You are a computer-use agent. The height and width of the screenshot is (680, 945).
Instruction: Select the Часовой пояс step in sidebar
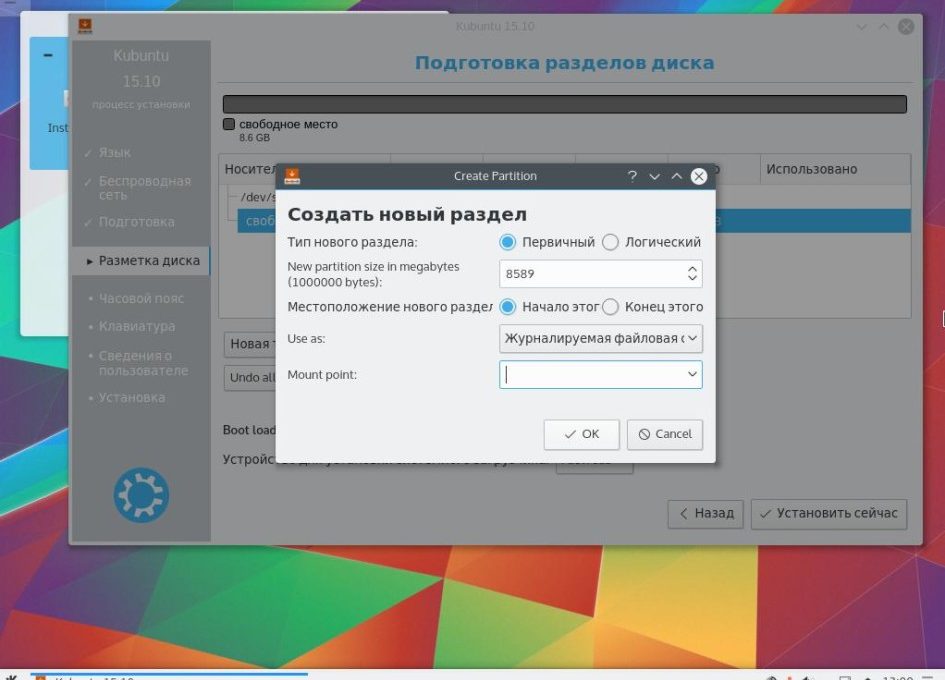[x=141, y=298]
